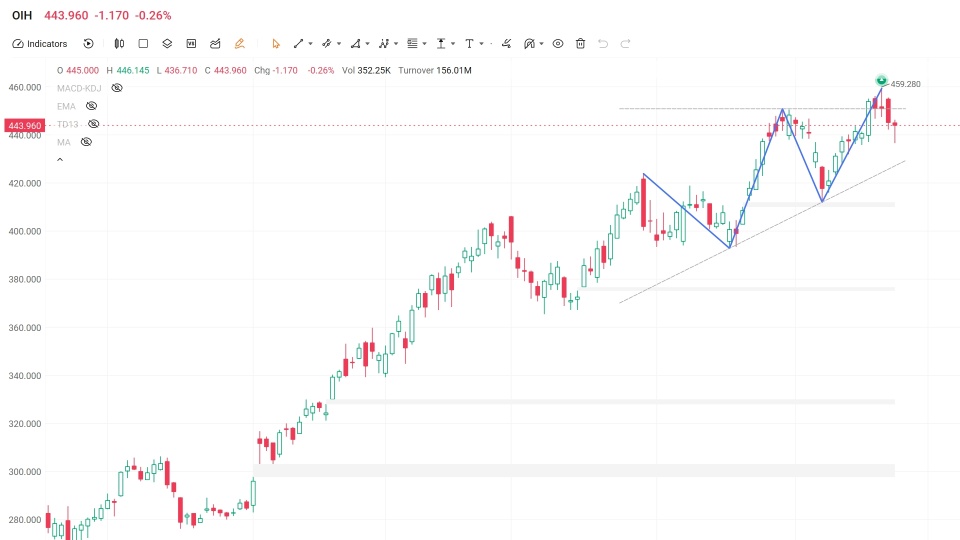Screen dimensions: 960x540
Task: Click the EMA indicator label
Action: coord(66,106)
